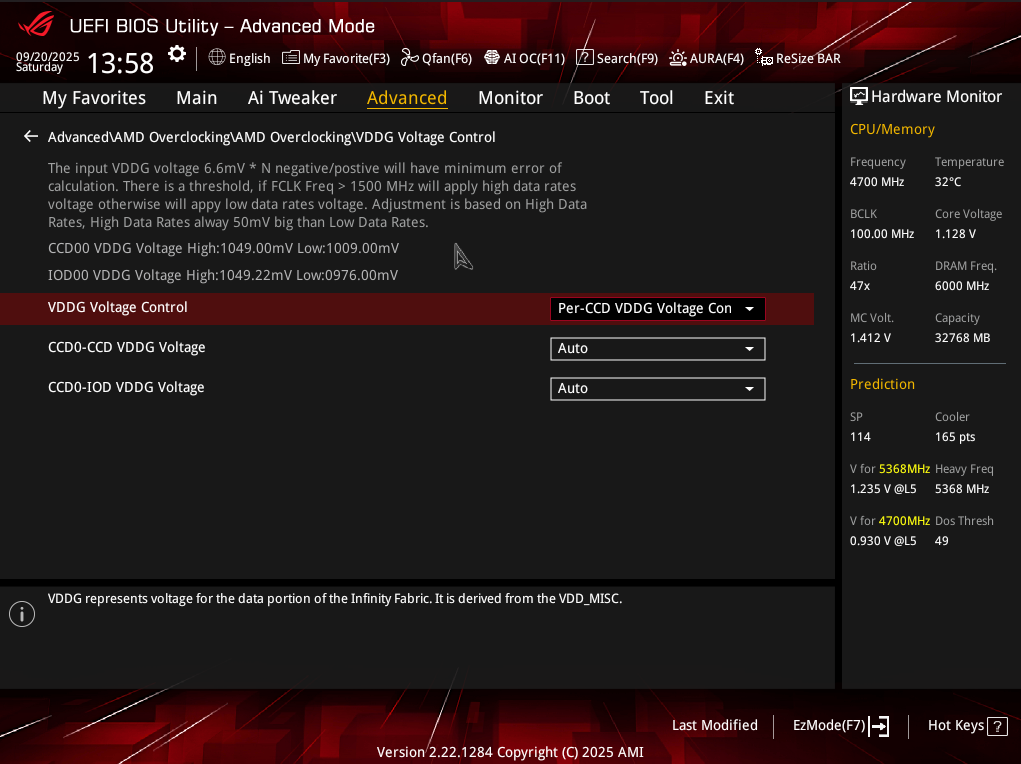
Task: Click the Last Modified button
Action: click(x=714, y=726)
